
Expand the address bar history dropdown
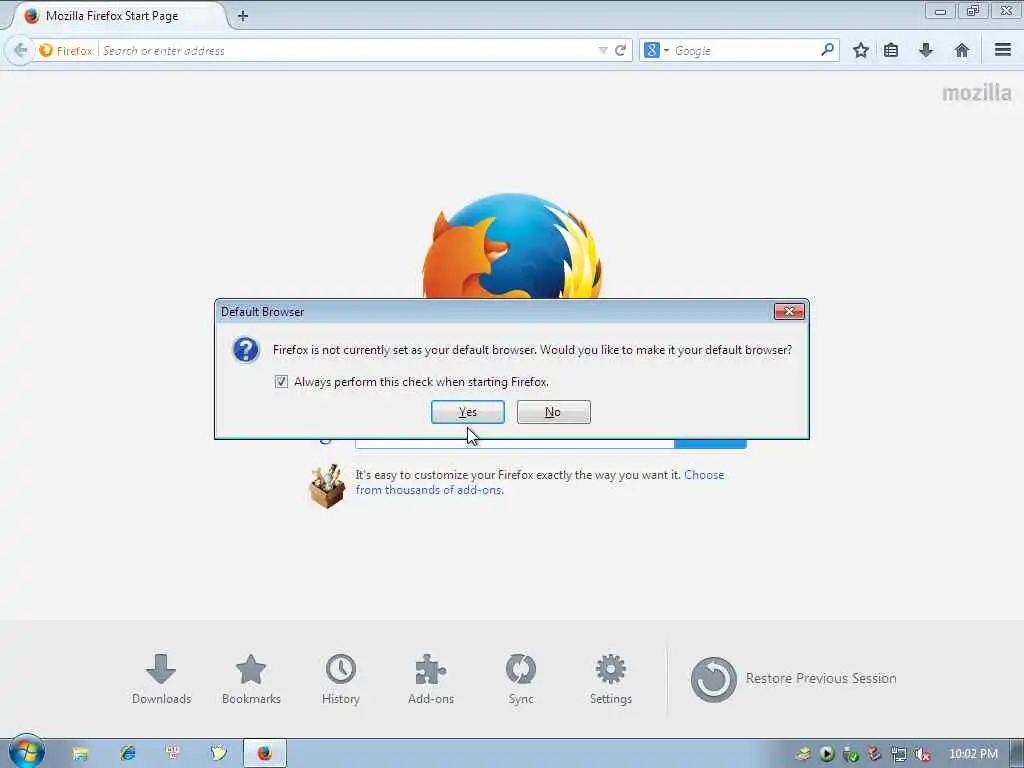pos(602,50)
